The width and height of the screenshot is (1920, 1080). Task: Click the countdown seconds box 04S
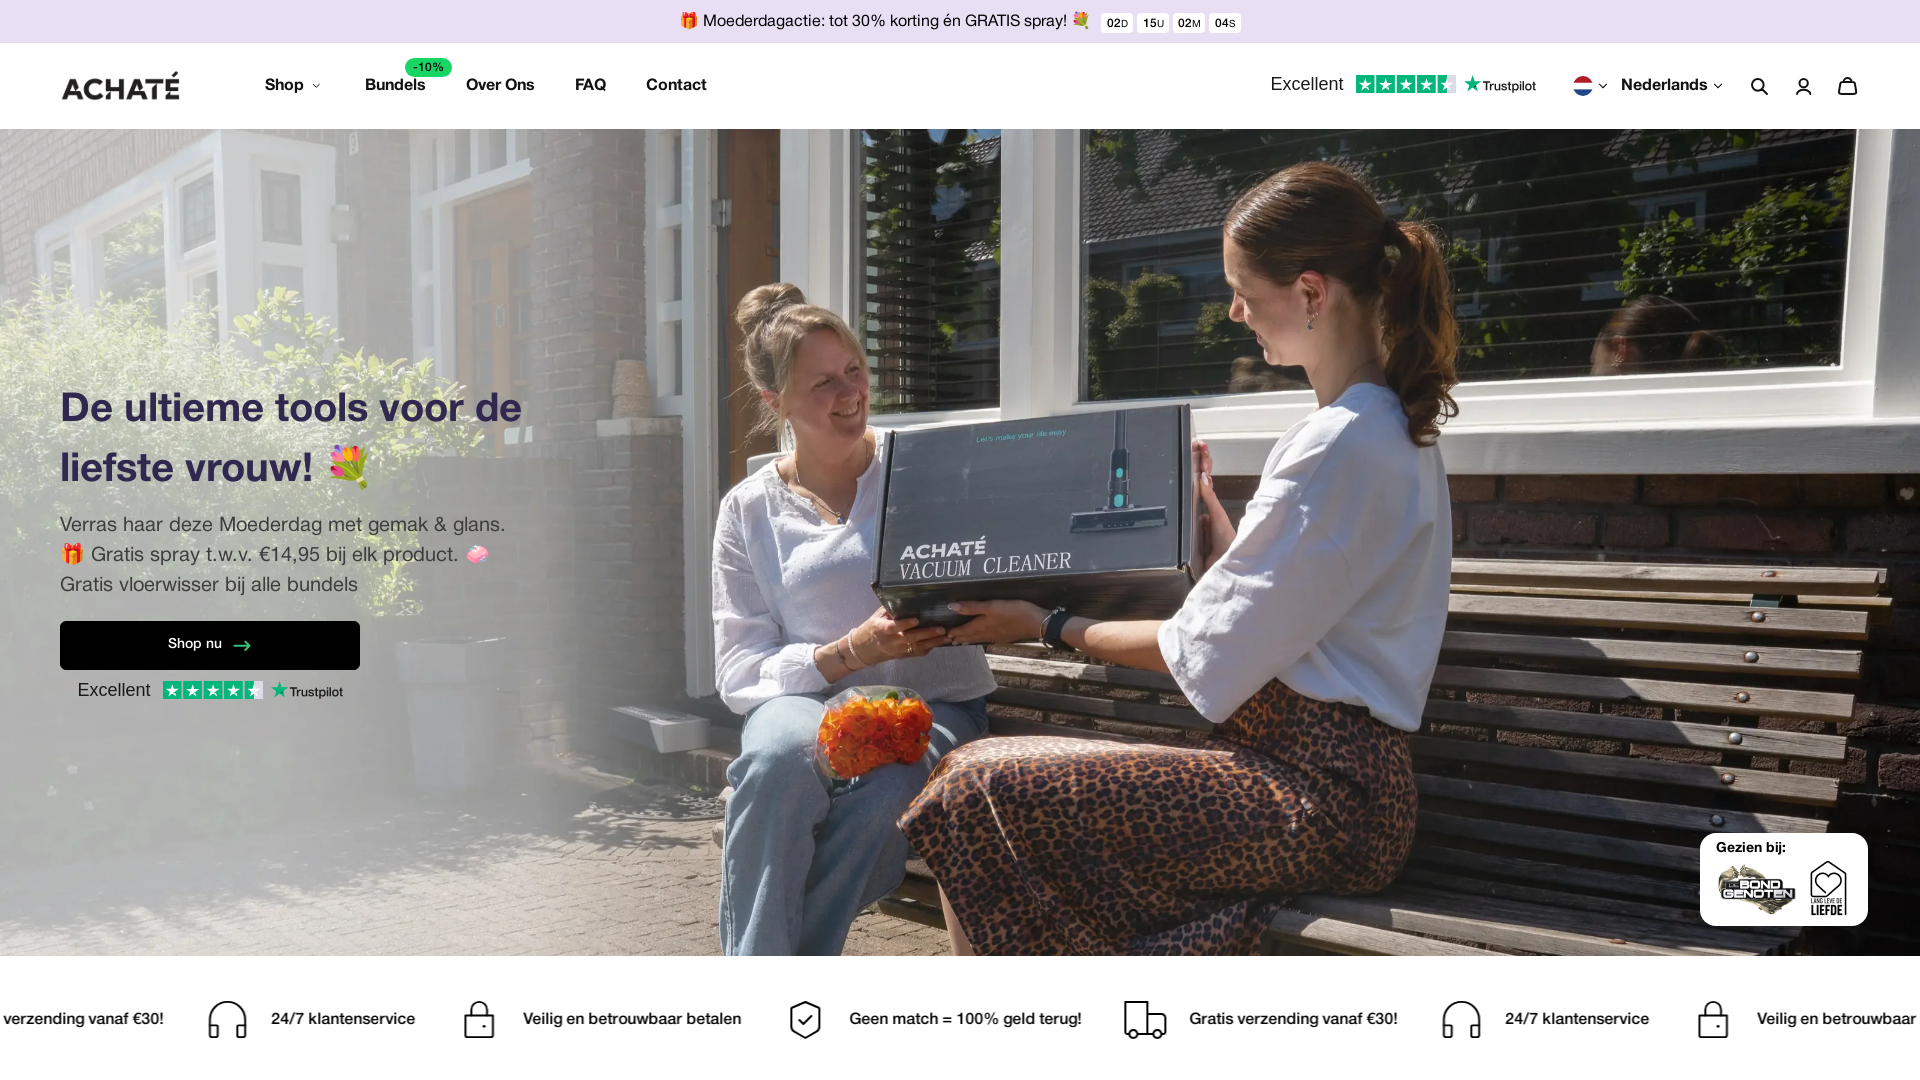click(1225, 23)
